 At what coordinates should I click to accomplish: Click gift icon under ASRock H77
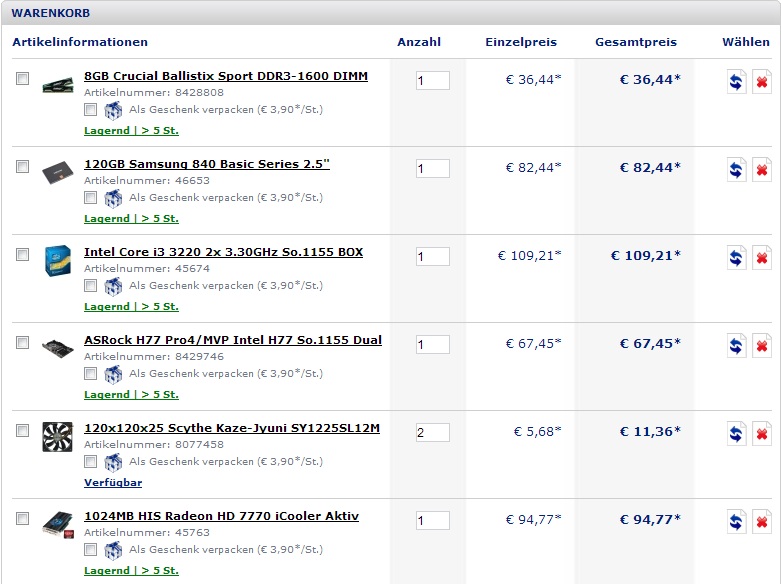[113, 374]
